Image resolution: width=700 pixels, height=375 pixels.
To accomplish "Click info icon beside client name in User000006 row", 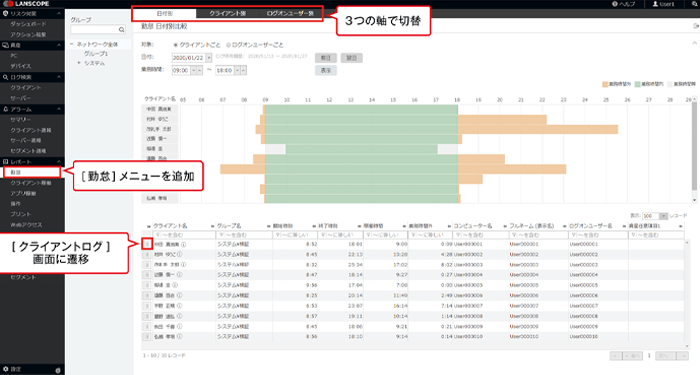I will click(x=179, y=296).
